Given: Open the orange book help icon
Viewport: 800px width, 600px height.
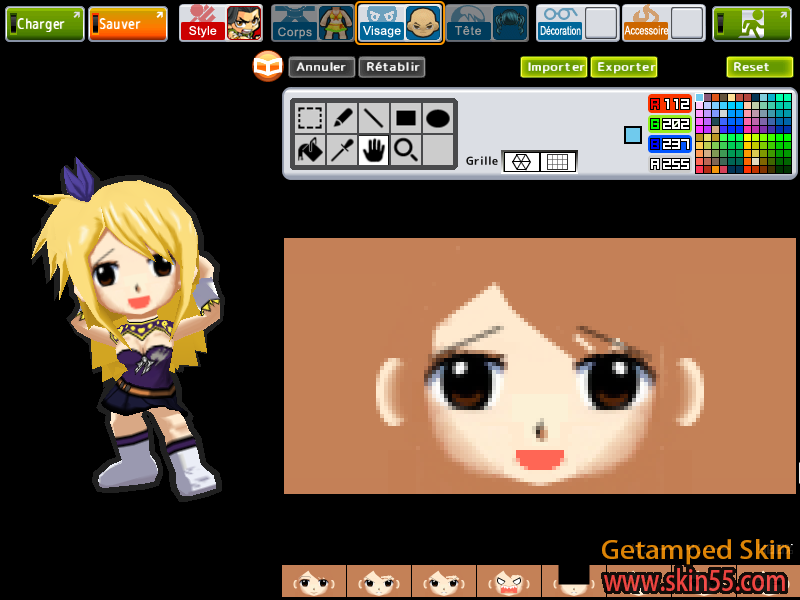Looking at the screenshot, I should (267, 66).
